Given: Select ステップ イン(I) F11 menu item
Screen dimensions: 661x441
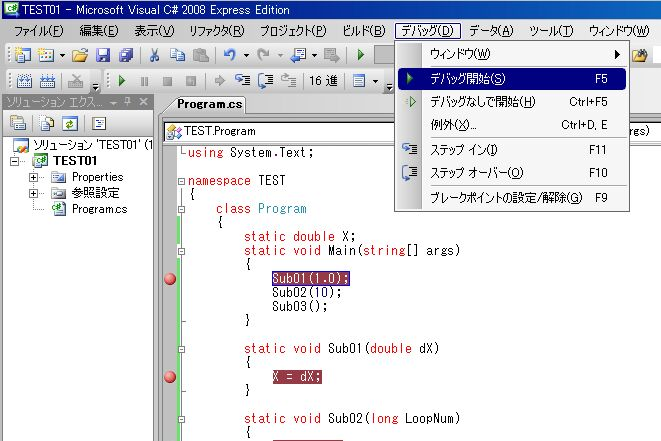Looking at the screenshot, I should pyautogui.click(x=512, y=150).
